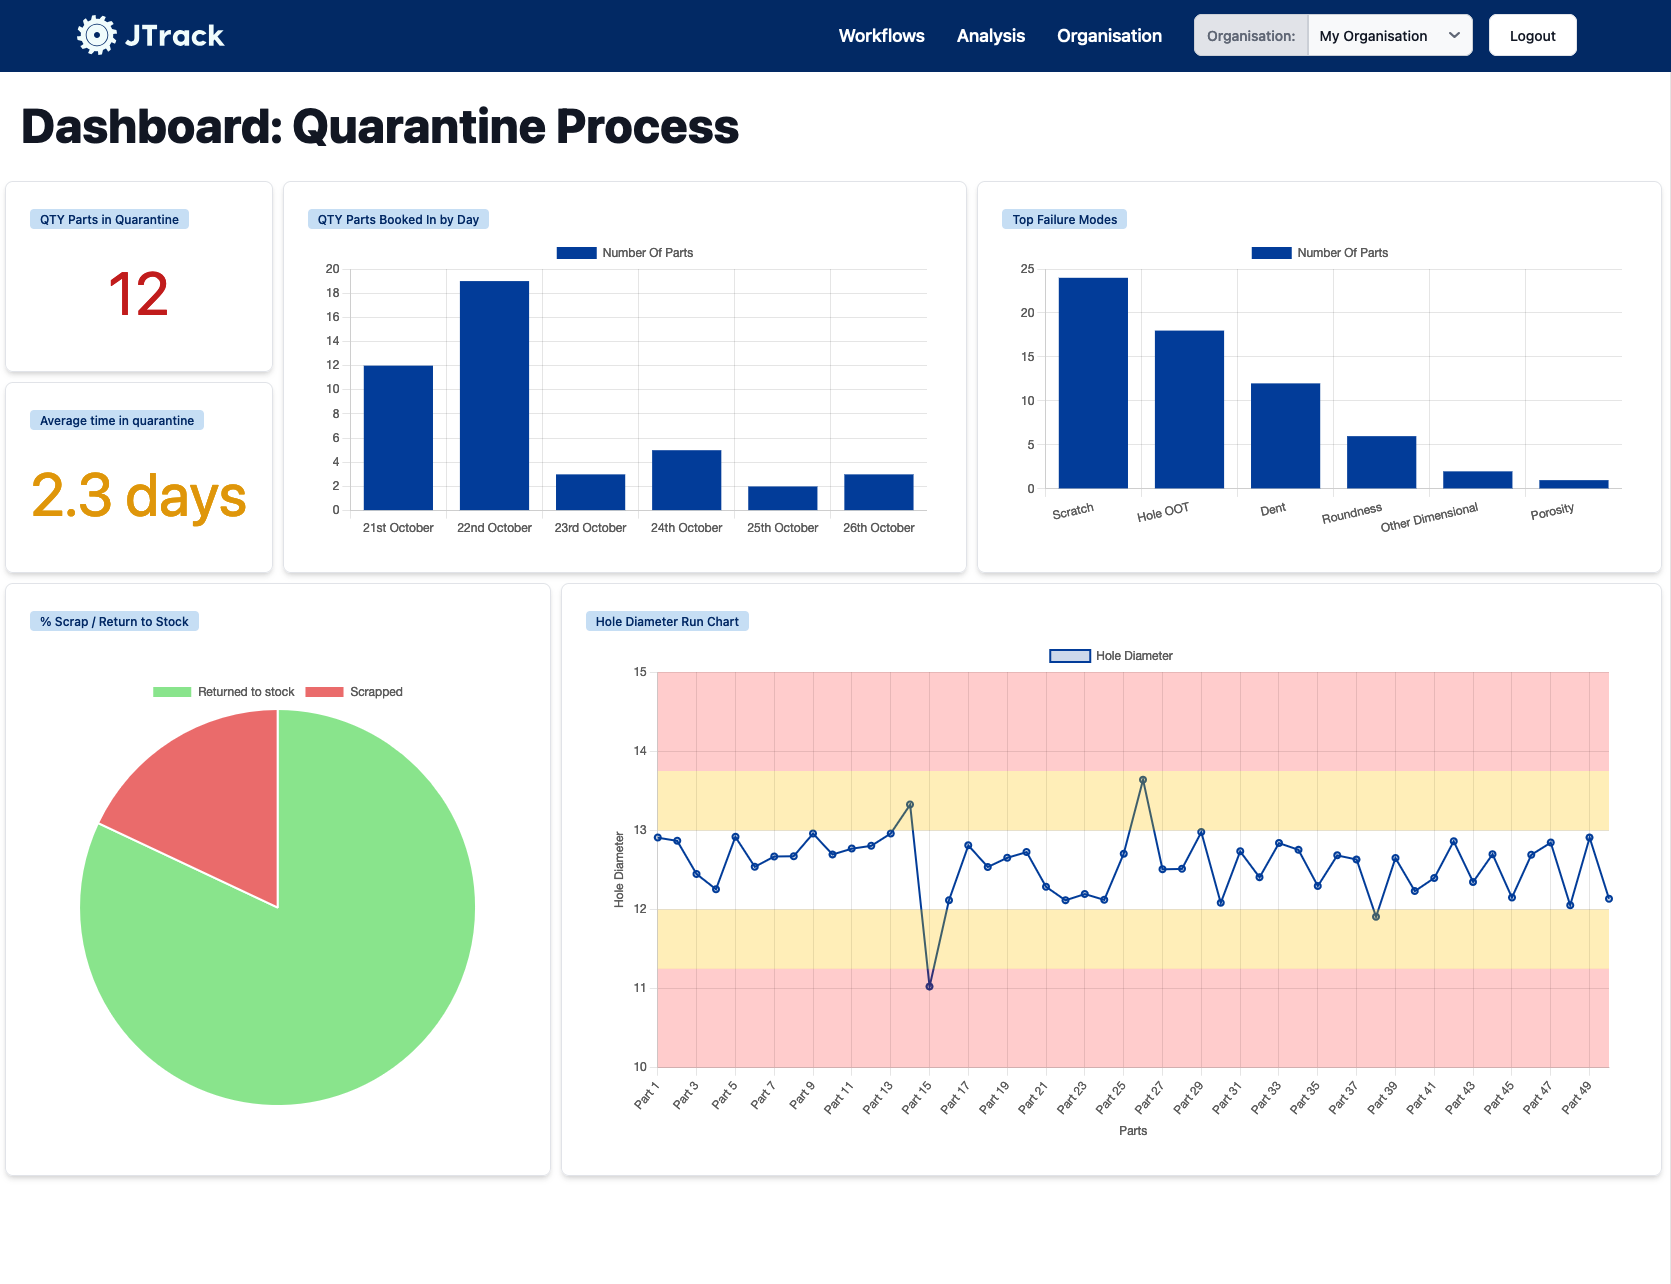Click the 22nd October axis label

(494, 528)
